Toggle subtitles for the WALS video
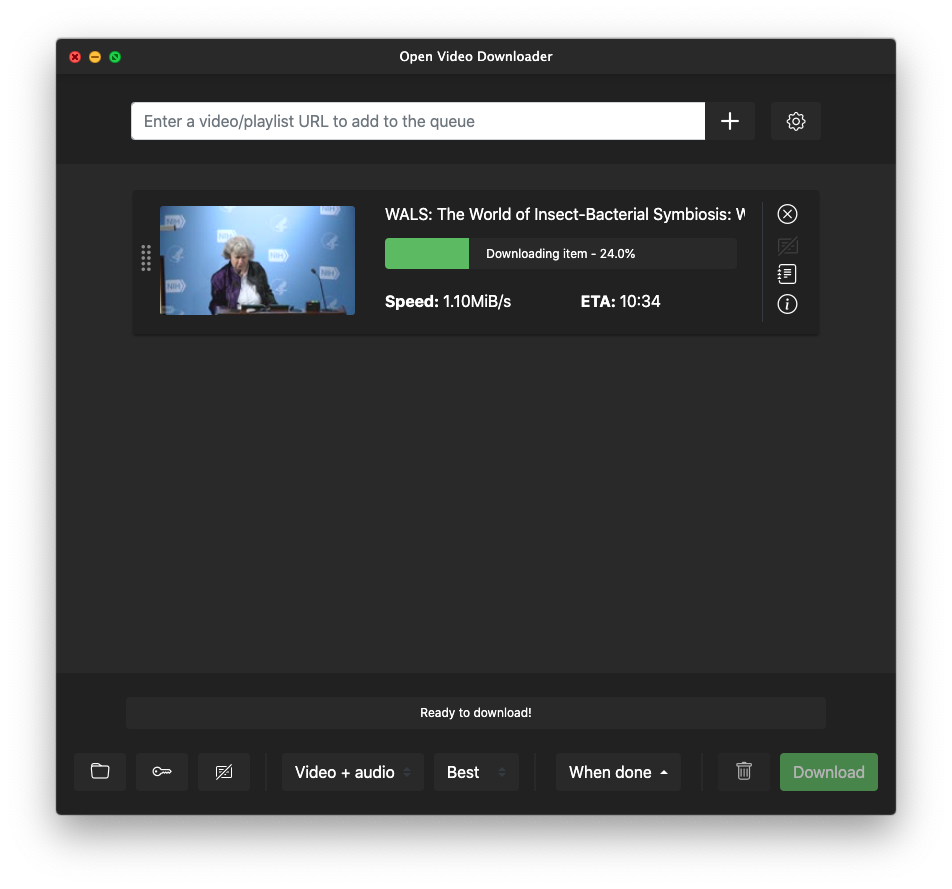This screenshot has width=952, height=889. point(787,245)
